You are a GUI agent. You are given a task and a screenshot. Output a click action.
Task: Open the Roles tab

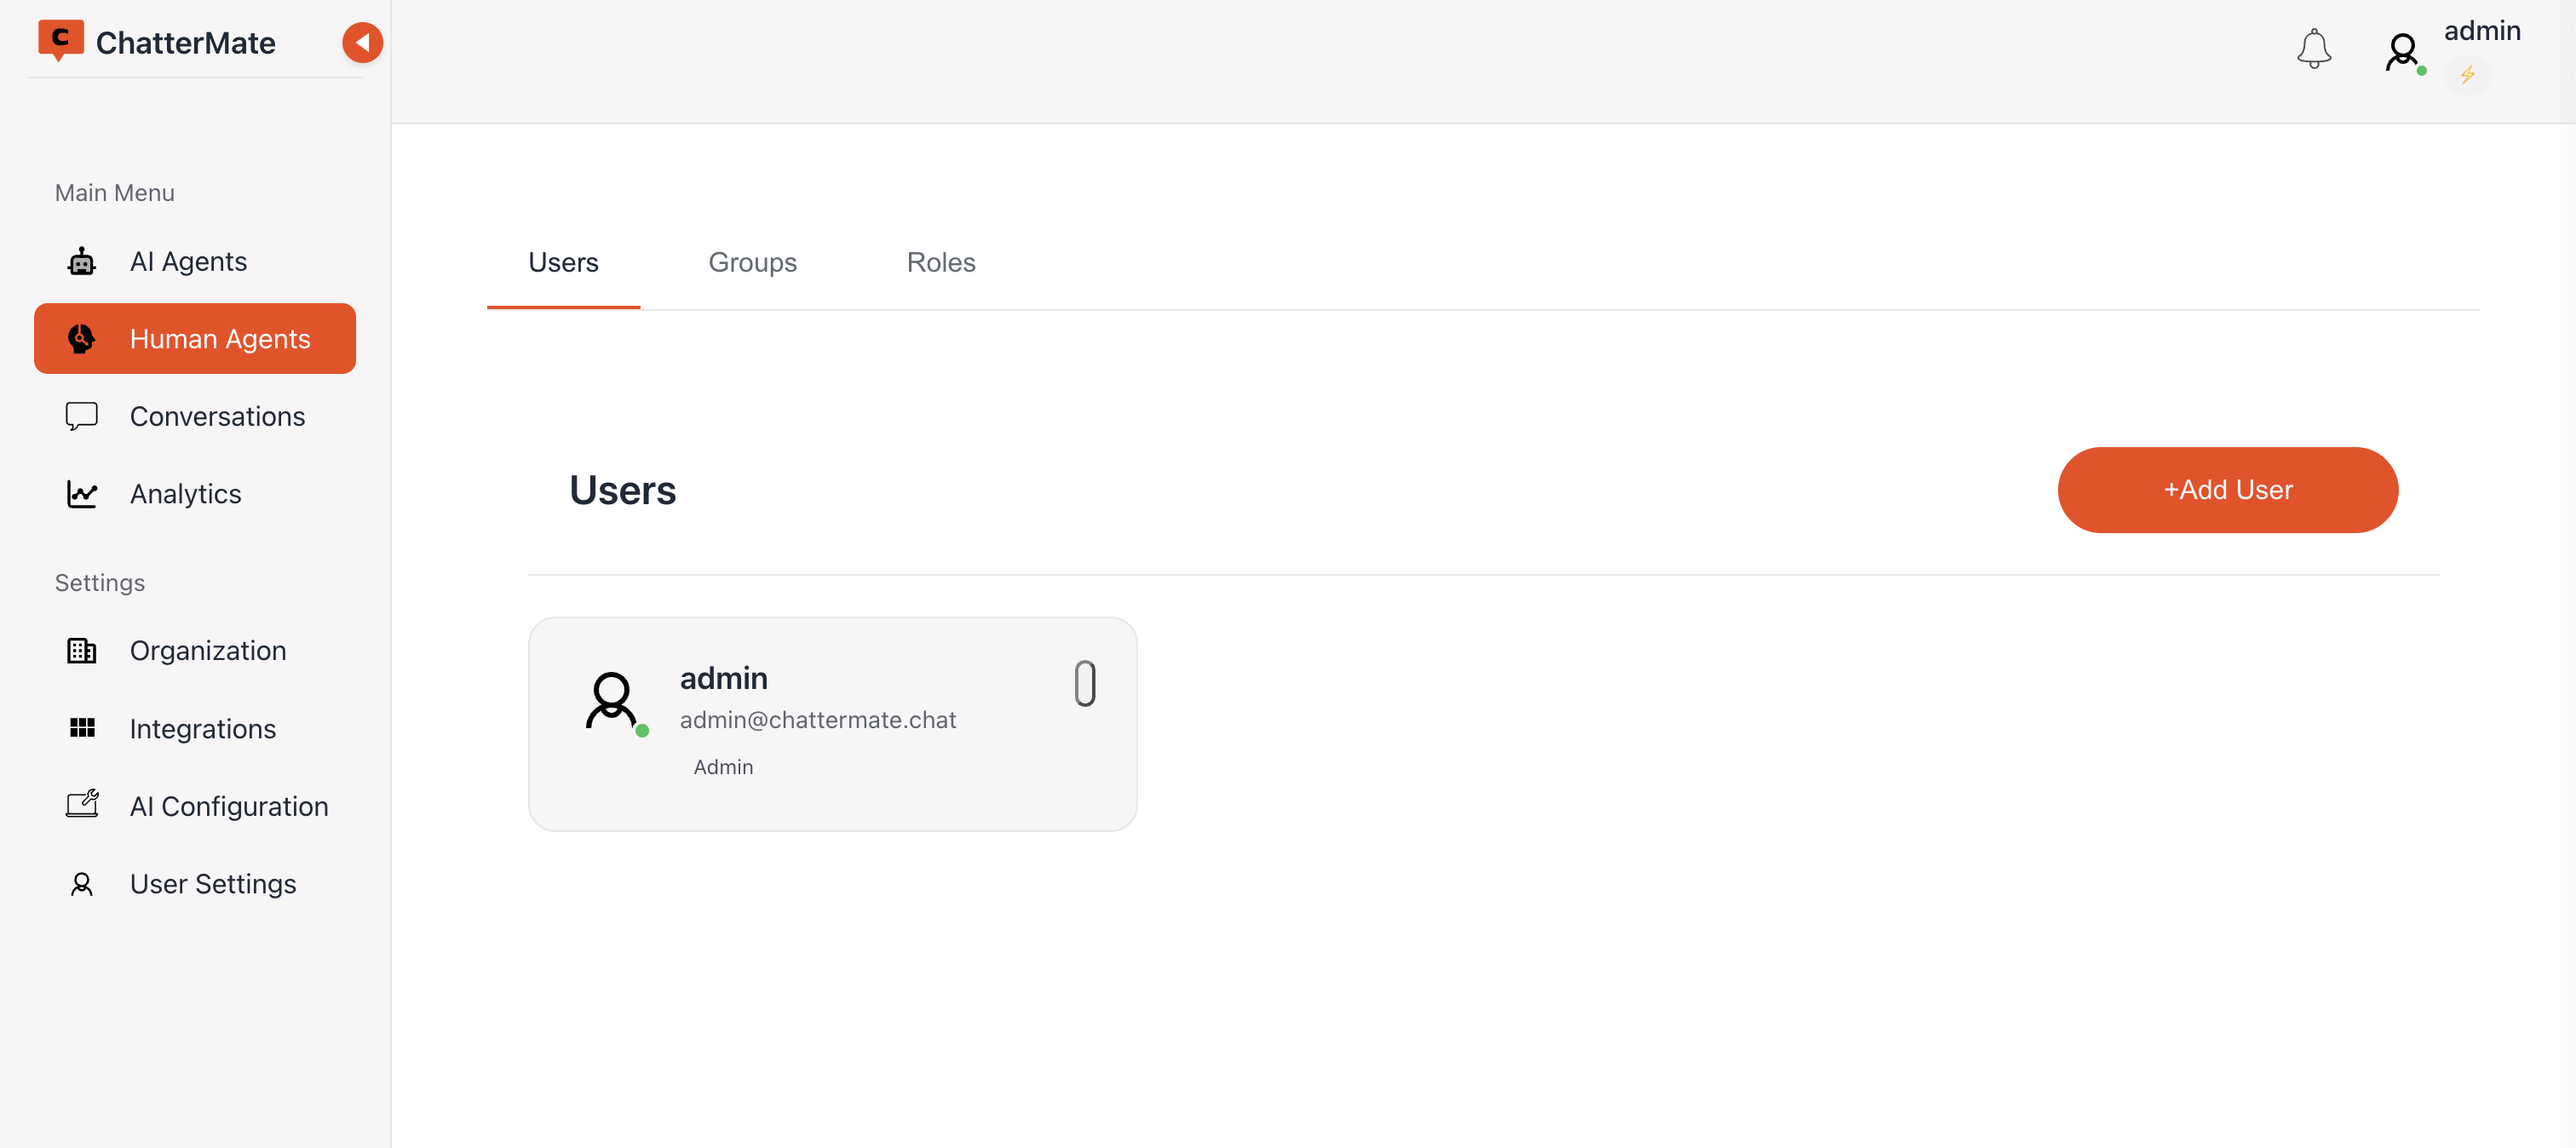[940, 262]
